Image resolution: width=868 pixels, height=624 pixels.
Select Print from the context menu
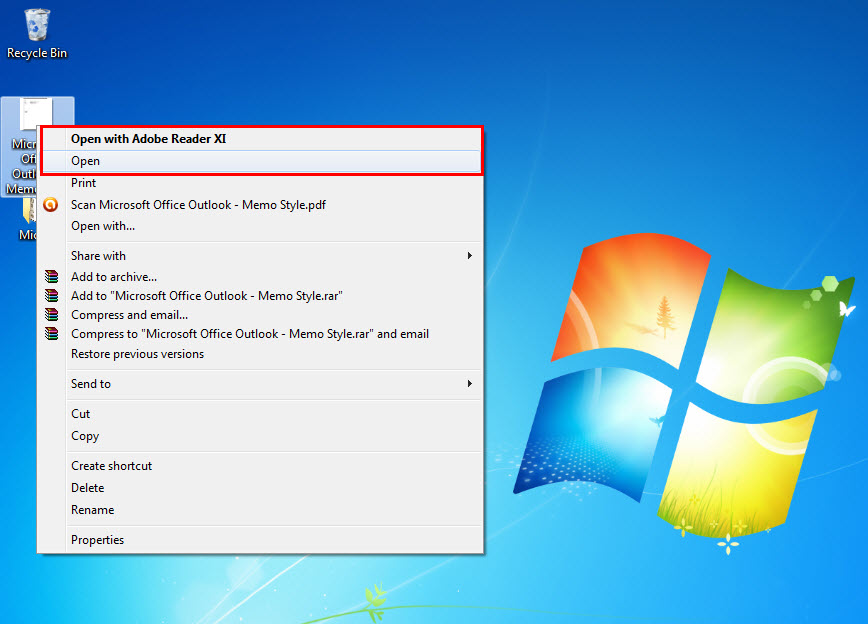coord(83,183)
